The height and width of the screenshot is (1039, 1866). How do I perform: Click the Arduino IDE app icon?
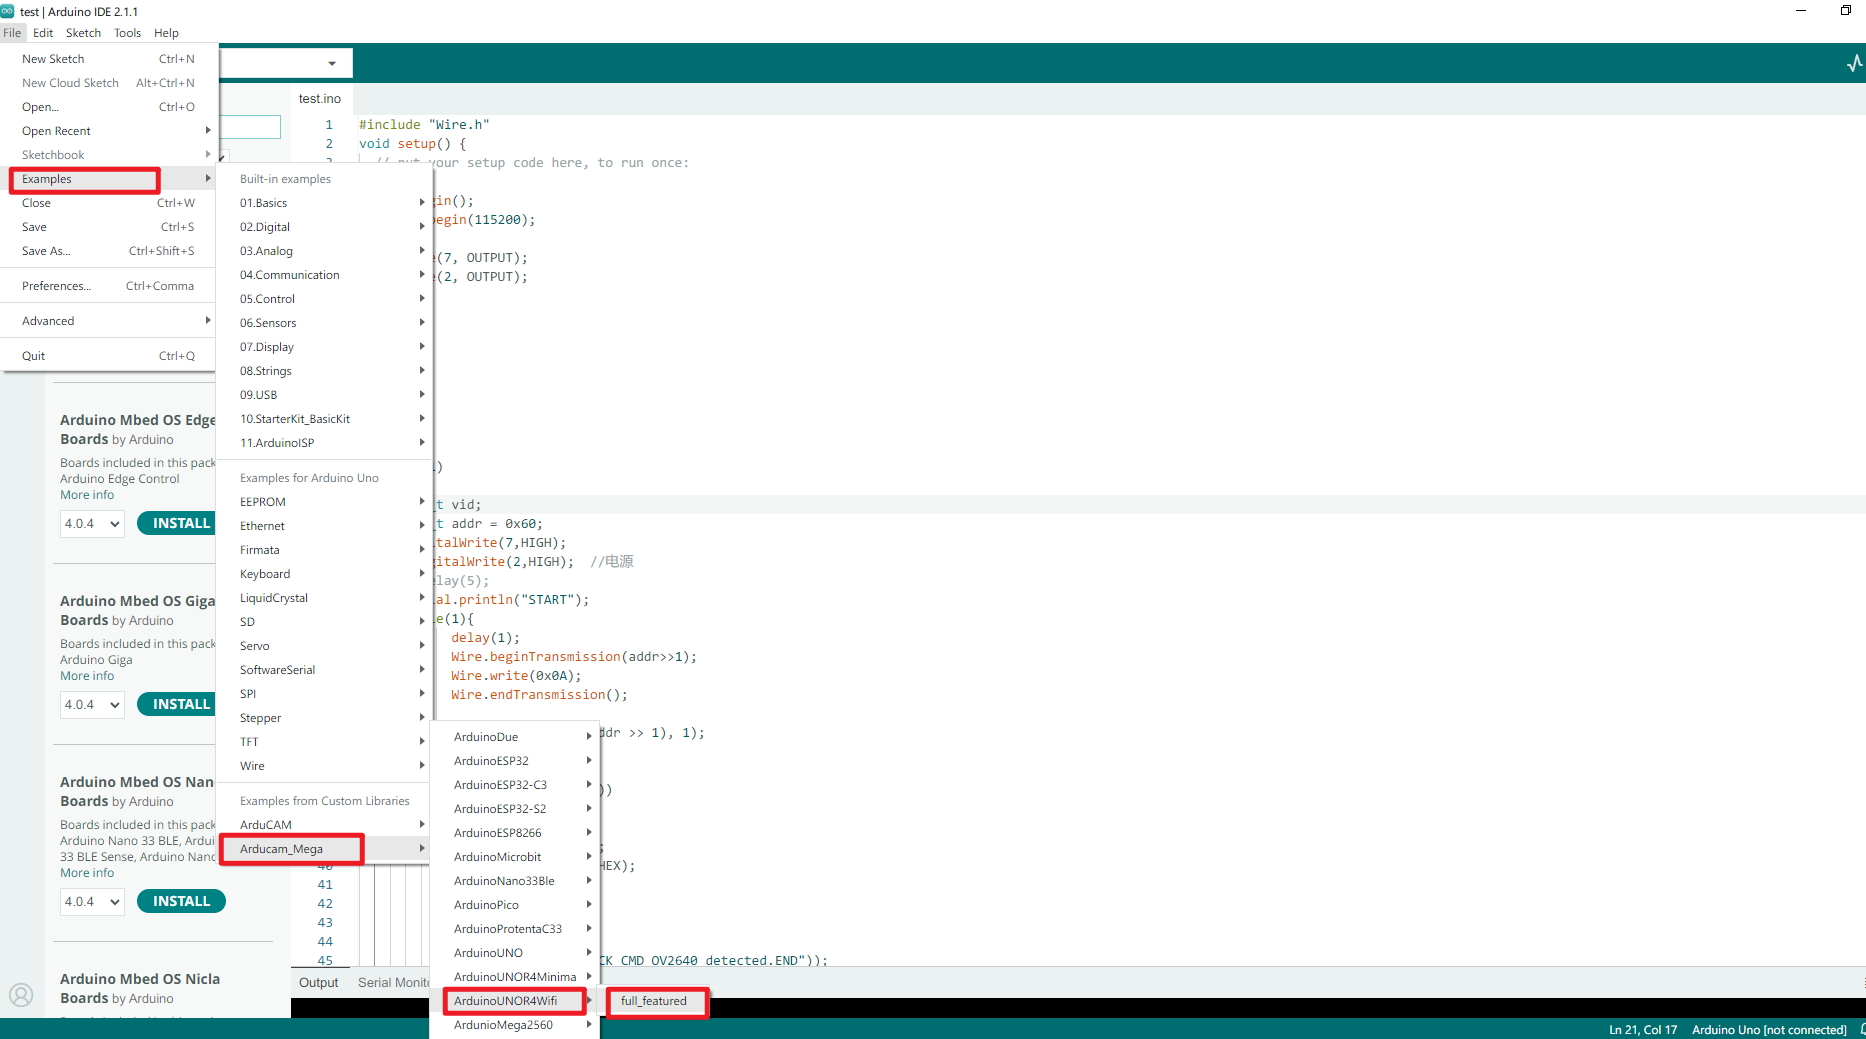point(8,11)
